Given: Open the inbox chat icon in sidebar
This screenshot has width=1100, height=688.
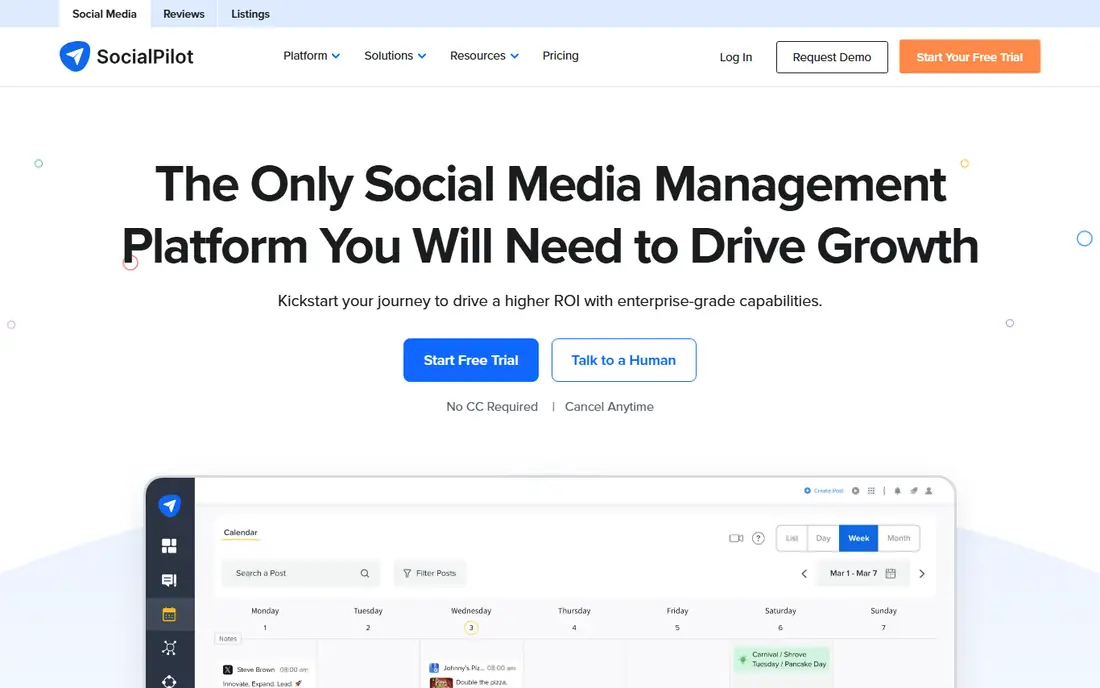Looking at the screenshot, I should click(x=169, y=580).
